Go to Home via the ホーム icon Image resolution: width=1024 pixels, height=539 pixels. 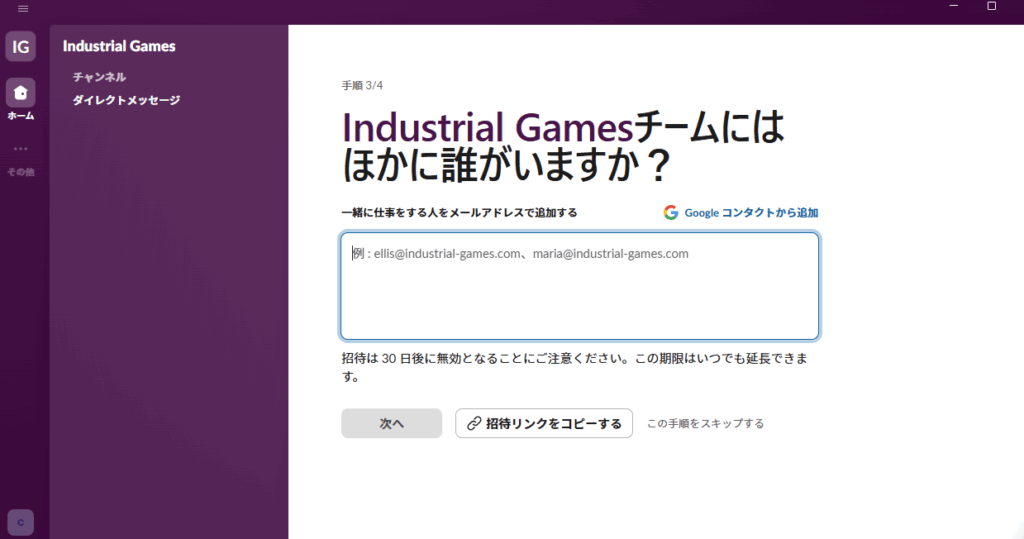[x=21, y=94]
